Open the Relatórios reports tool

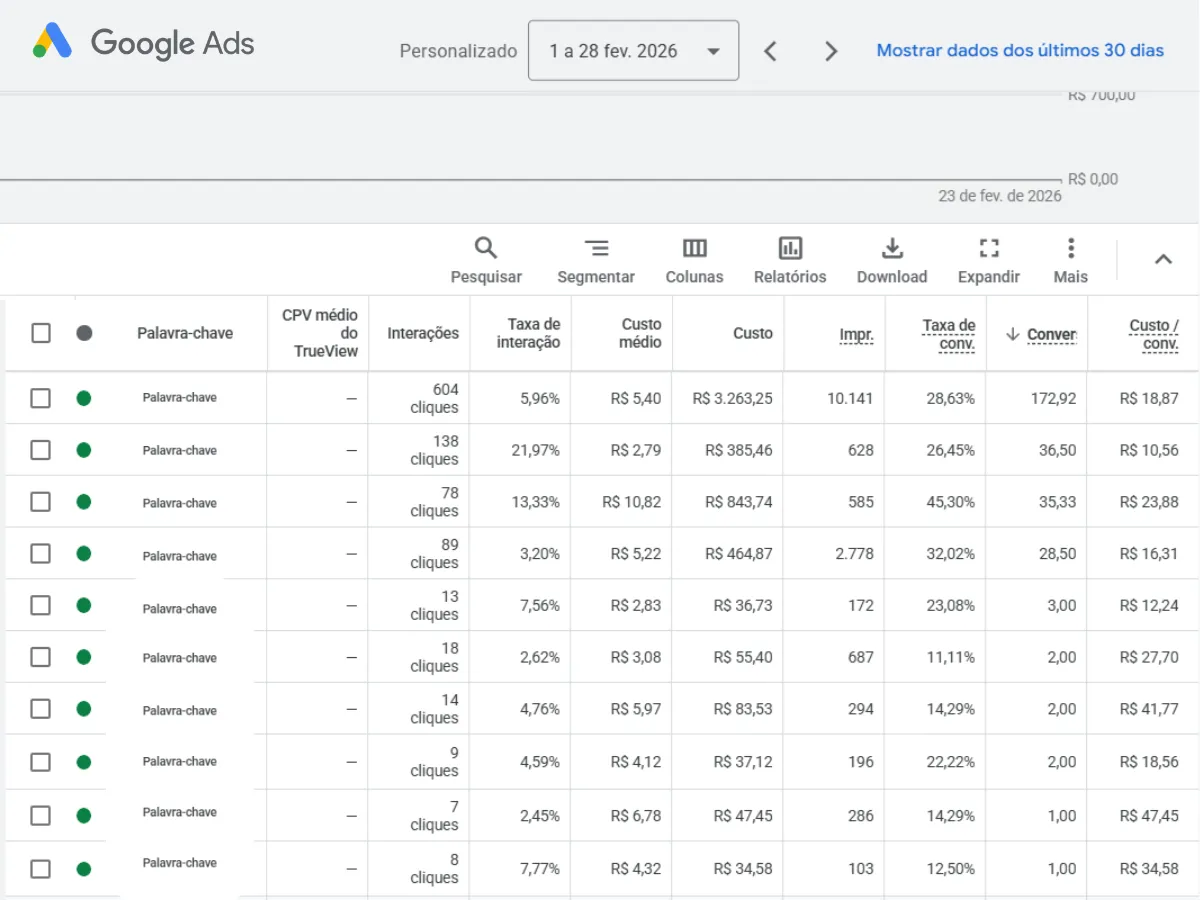(x=790, y=261)
